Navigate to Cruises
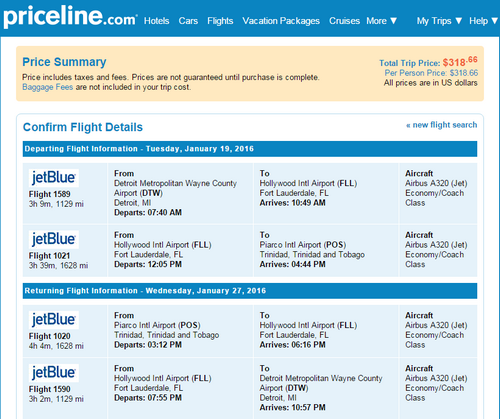Viewport: 500px width, 419px height. pyautogui.click(x=344, y=21)
